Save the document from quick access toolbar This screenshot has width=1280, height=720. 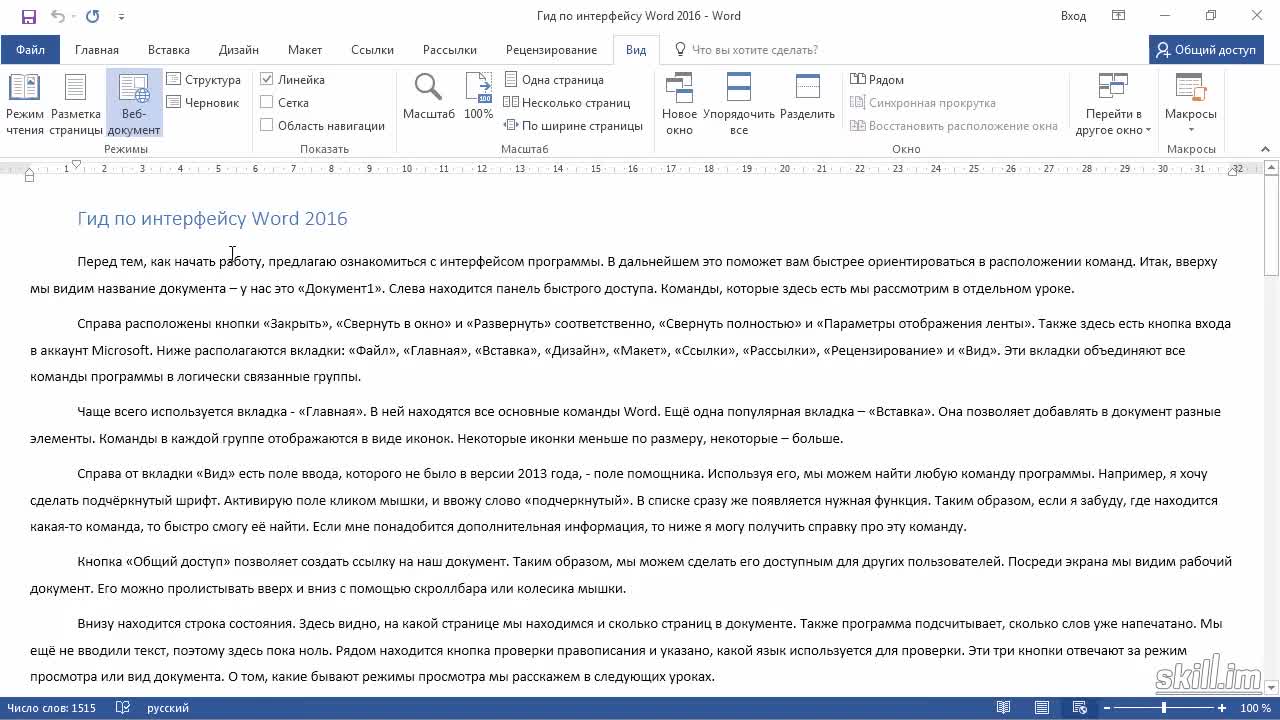pyautogui.click(x=28, y=16)
